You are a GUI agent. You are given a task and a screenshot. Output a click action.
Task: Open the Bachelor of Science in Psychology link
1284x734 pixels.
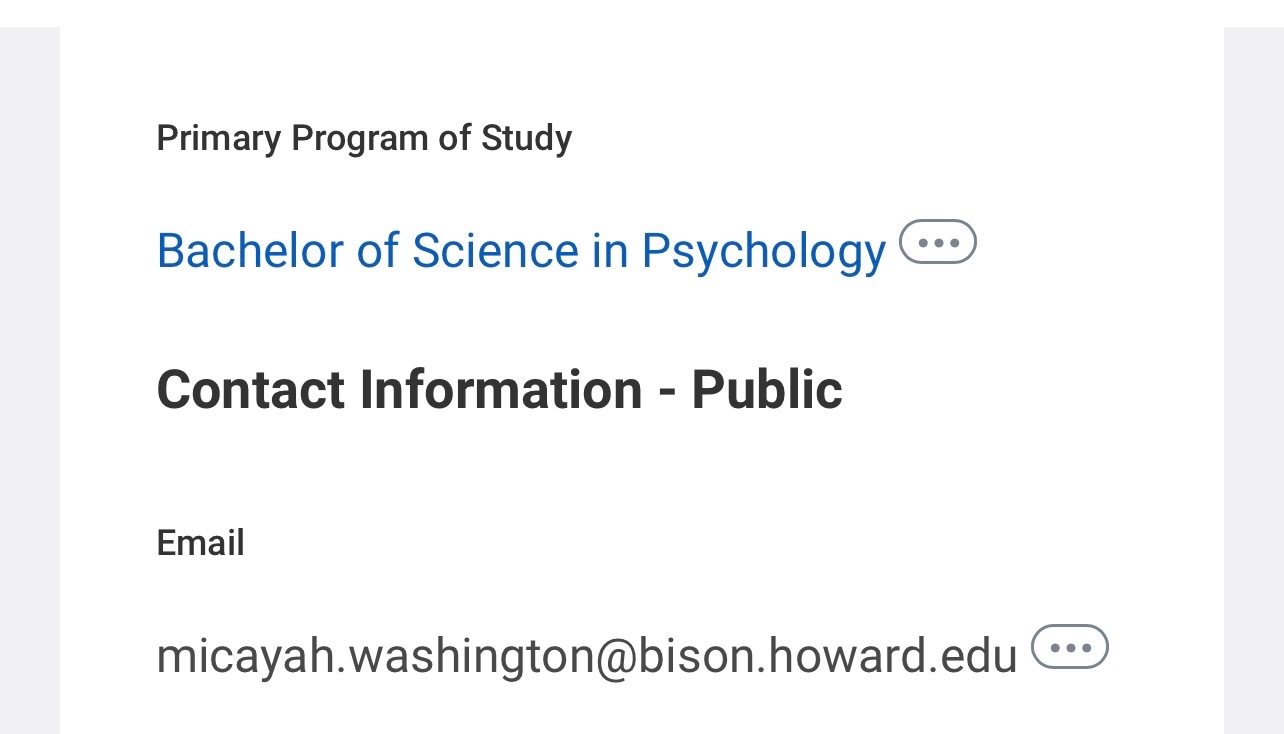(520, 251)
